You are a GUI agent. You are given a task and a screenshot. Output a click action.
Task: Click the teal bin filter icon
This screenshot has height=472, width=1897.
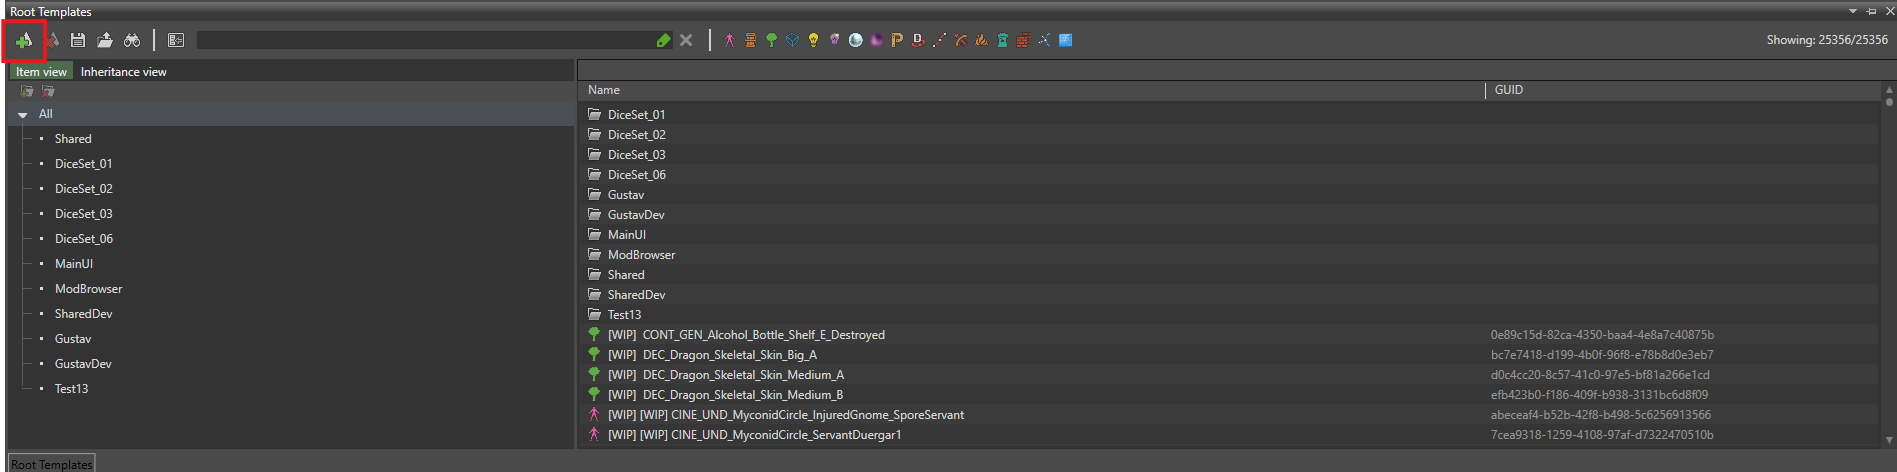coord(1002,40)
